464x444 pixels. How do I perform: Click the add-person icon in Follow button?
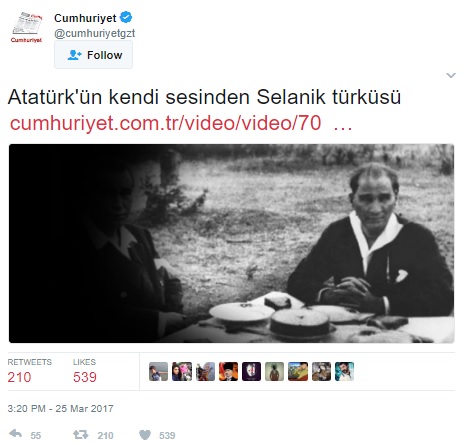[x=74, y=55]
